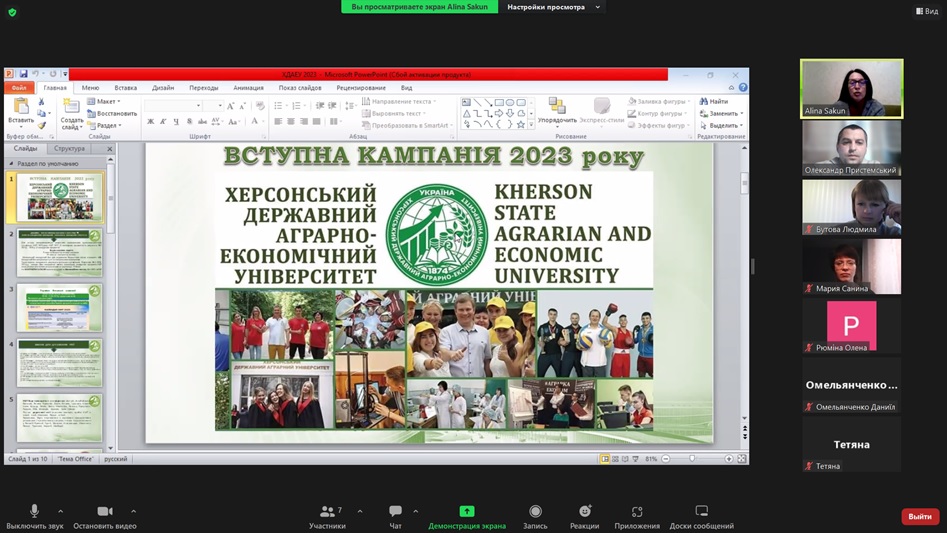Image resolution: width=947 pixels, height=533 pixels.
Task: Click the Найти find button
Action: pos(714,101)
